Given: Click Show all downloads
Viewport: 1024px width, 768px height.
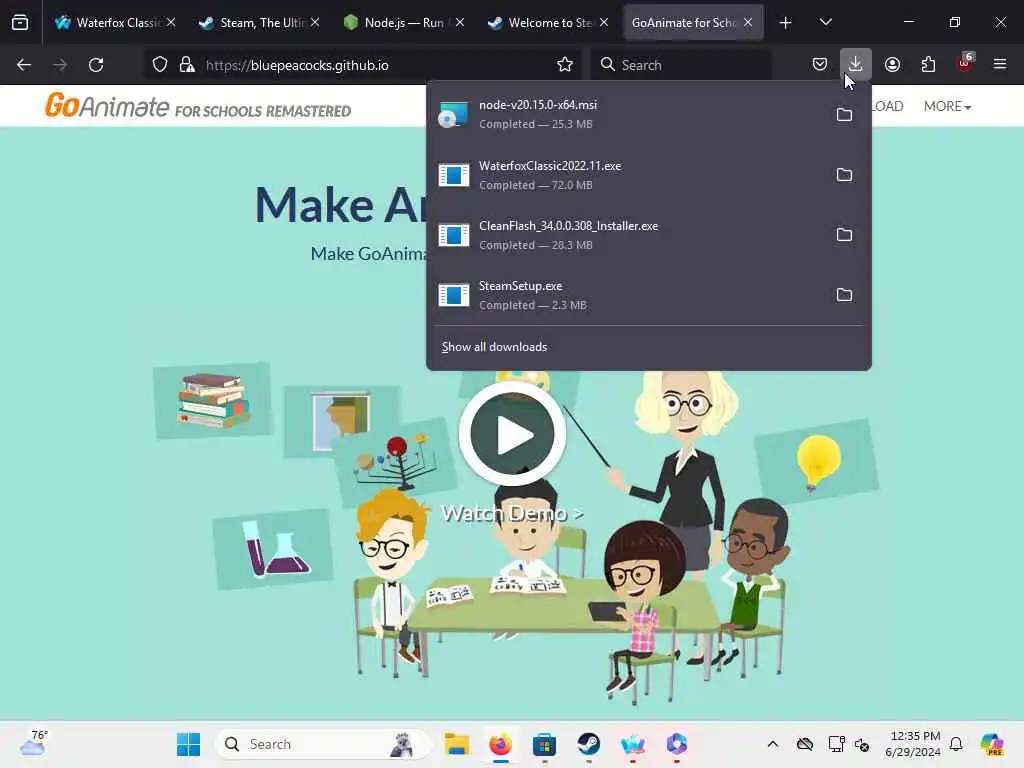Looking at the screenshot, I should tap(494, 347).
